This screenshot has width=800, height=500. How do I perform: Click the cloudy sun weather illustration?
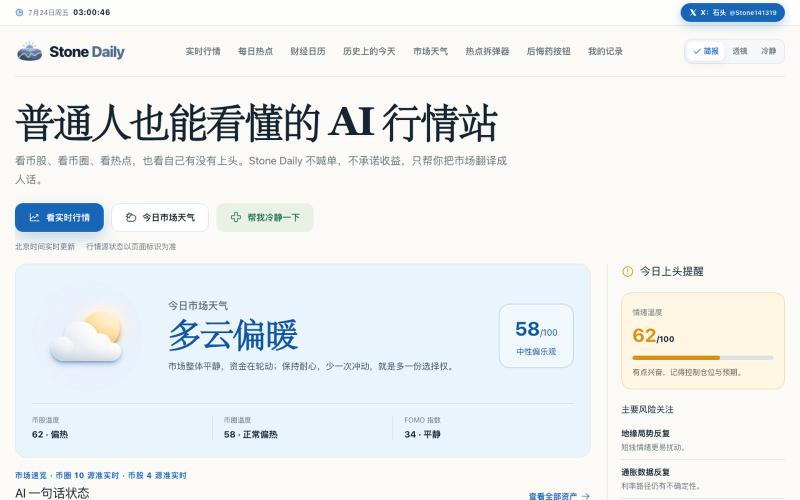(86, 336)
